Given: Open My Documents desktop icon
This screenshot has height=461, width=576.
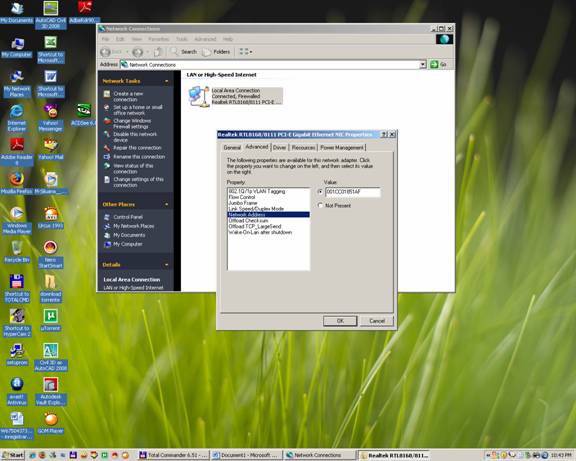Looking at the screenshot, I should [x=17, y=12].
